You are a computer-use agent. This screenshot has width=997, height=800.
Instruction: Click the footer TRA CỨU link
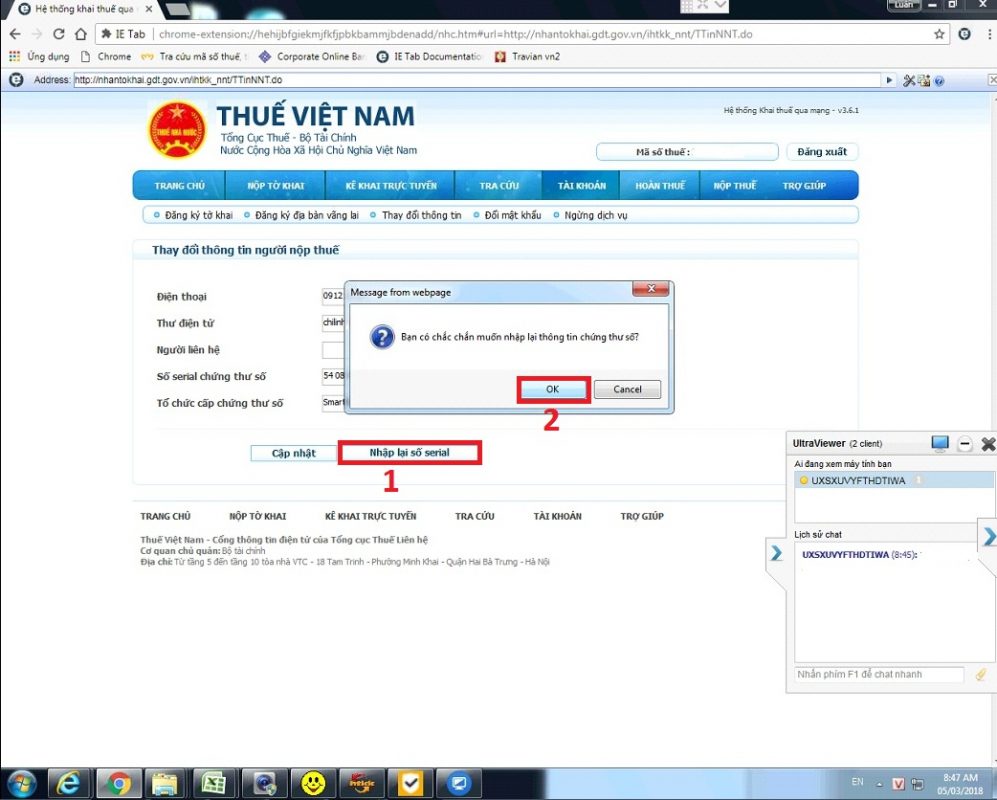click(474, 516)
